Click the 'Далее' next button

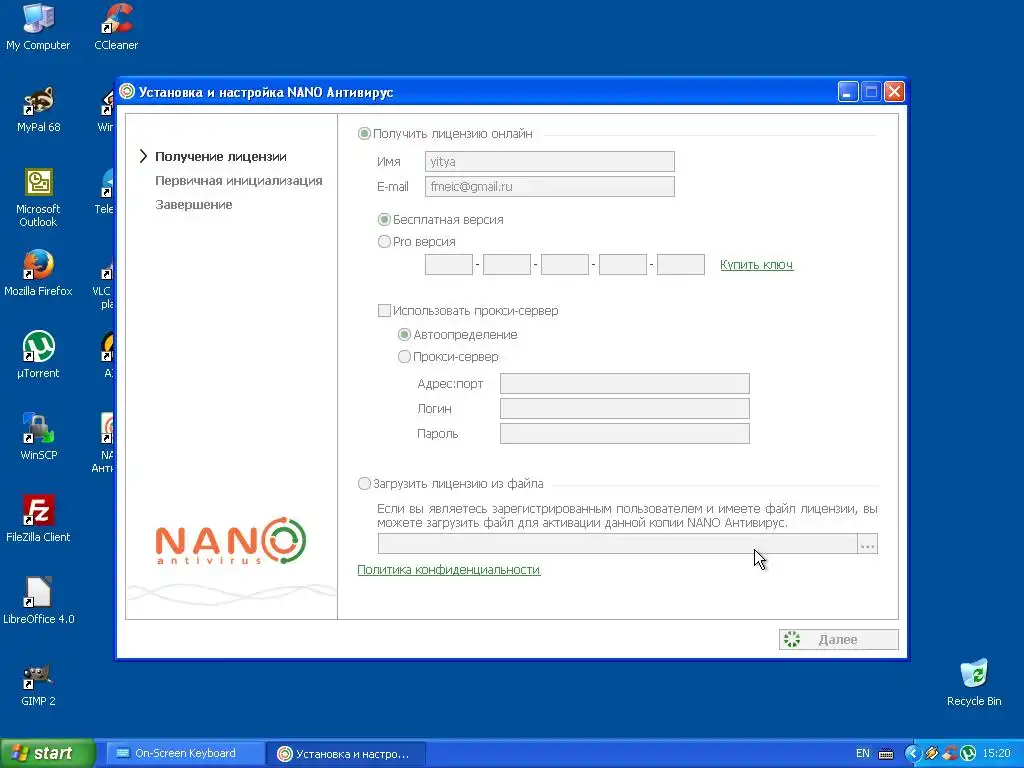(x=838, y=639)
